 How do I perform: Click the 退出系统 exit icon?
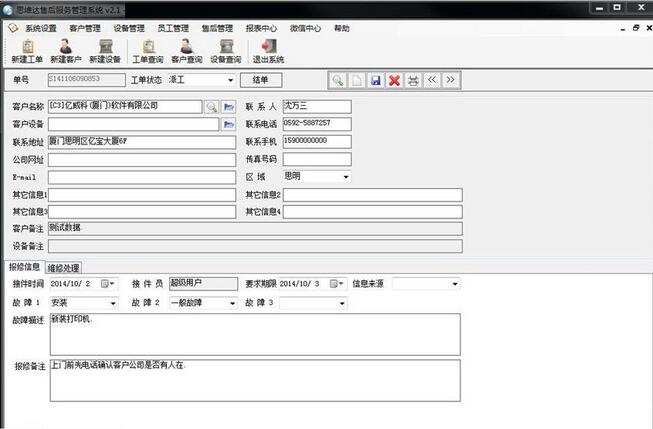click(x=268, y=51)
